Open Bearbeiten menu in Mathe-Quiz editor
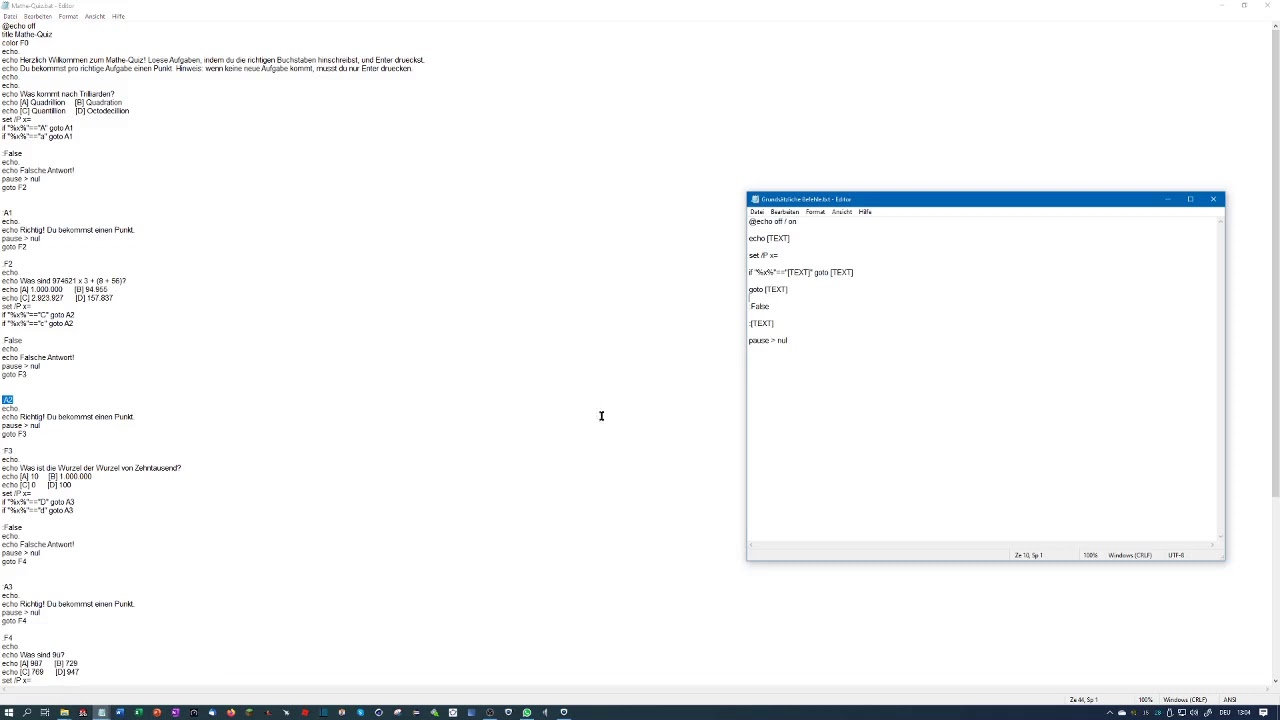The height and width of the screenshot is (720, 1280). 38,16
